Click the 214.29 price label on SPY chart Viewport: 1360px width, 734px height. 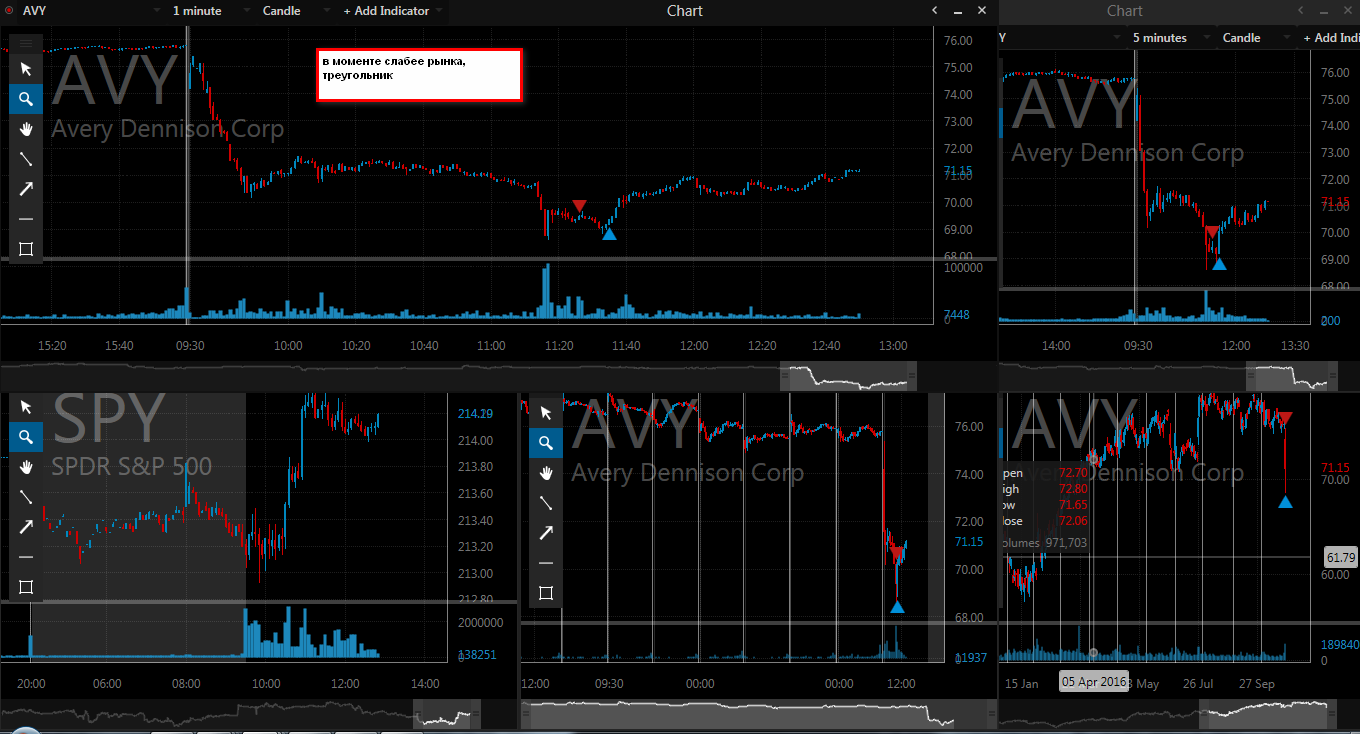[x=473, y=413]
